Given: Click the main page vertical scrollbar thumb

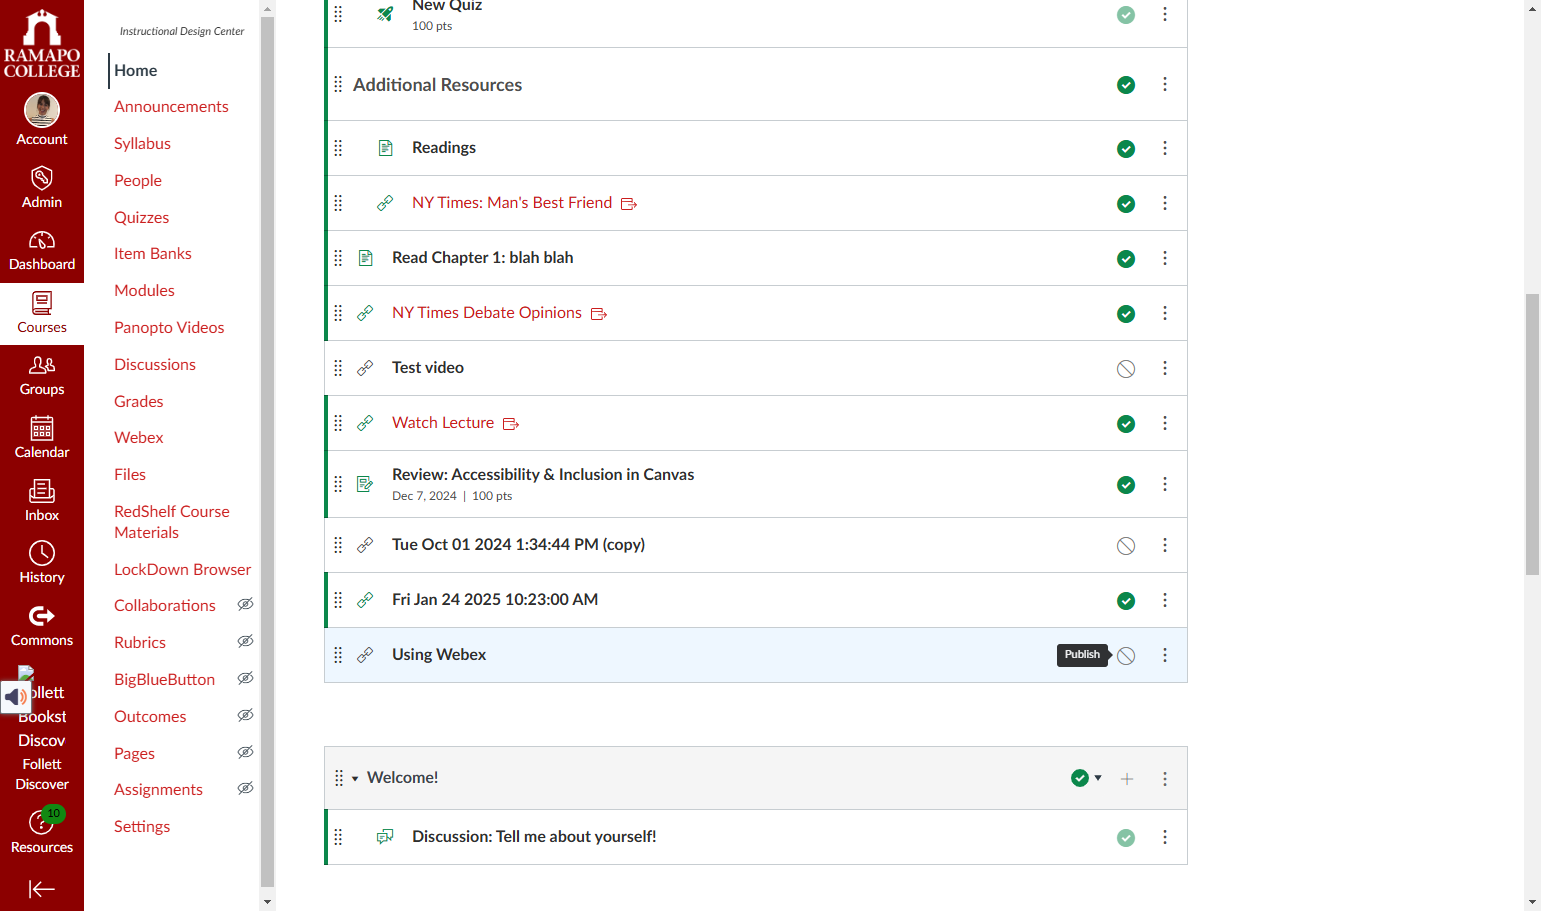Looking at the screenshot, I should click(x=1532, y=435).
